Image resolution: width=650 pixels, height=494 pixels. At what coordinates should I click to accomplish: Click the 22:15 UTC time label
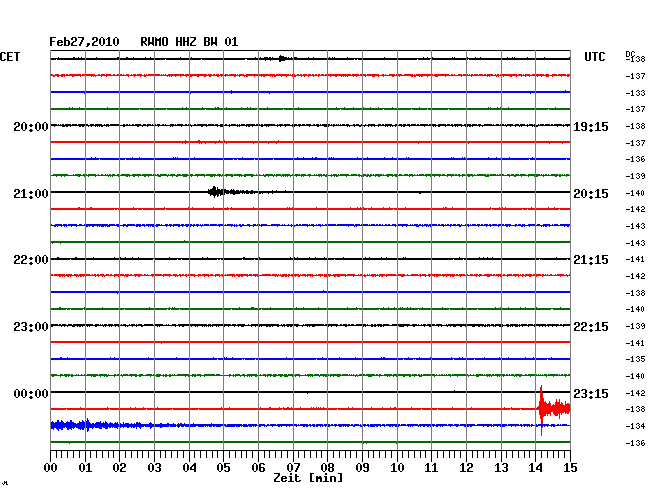pos(591,327)
